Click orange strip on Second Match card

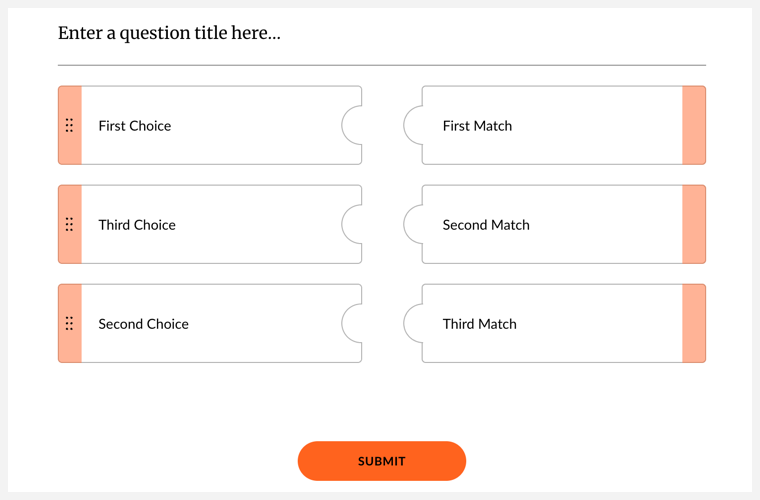point(694,225)
